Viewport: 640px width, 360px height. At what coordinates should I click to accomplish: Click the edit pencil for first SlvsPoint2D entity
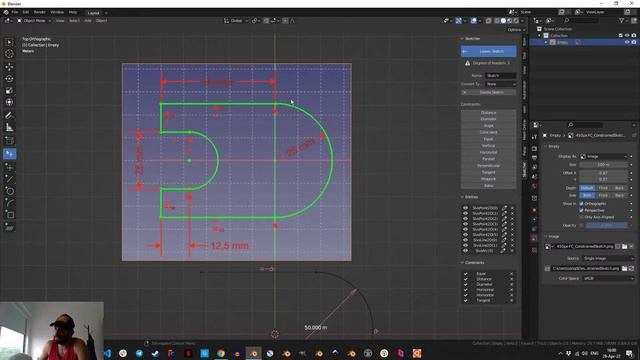[504, 208]
